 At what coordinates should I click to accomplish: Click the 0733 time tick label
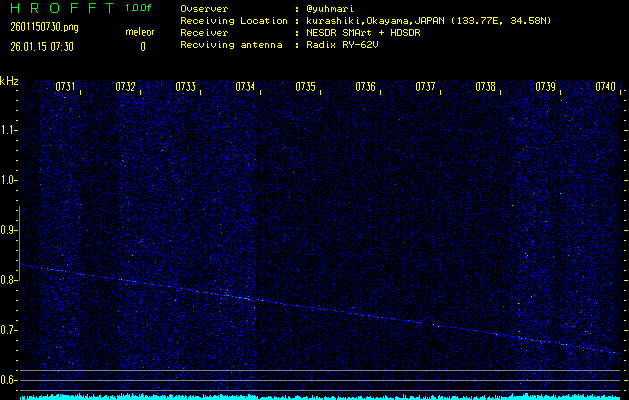click(186, 87)
